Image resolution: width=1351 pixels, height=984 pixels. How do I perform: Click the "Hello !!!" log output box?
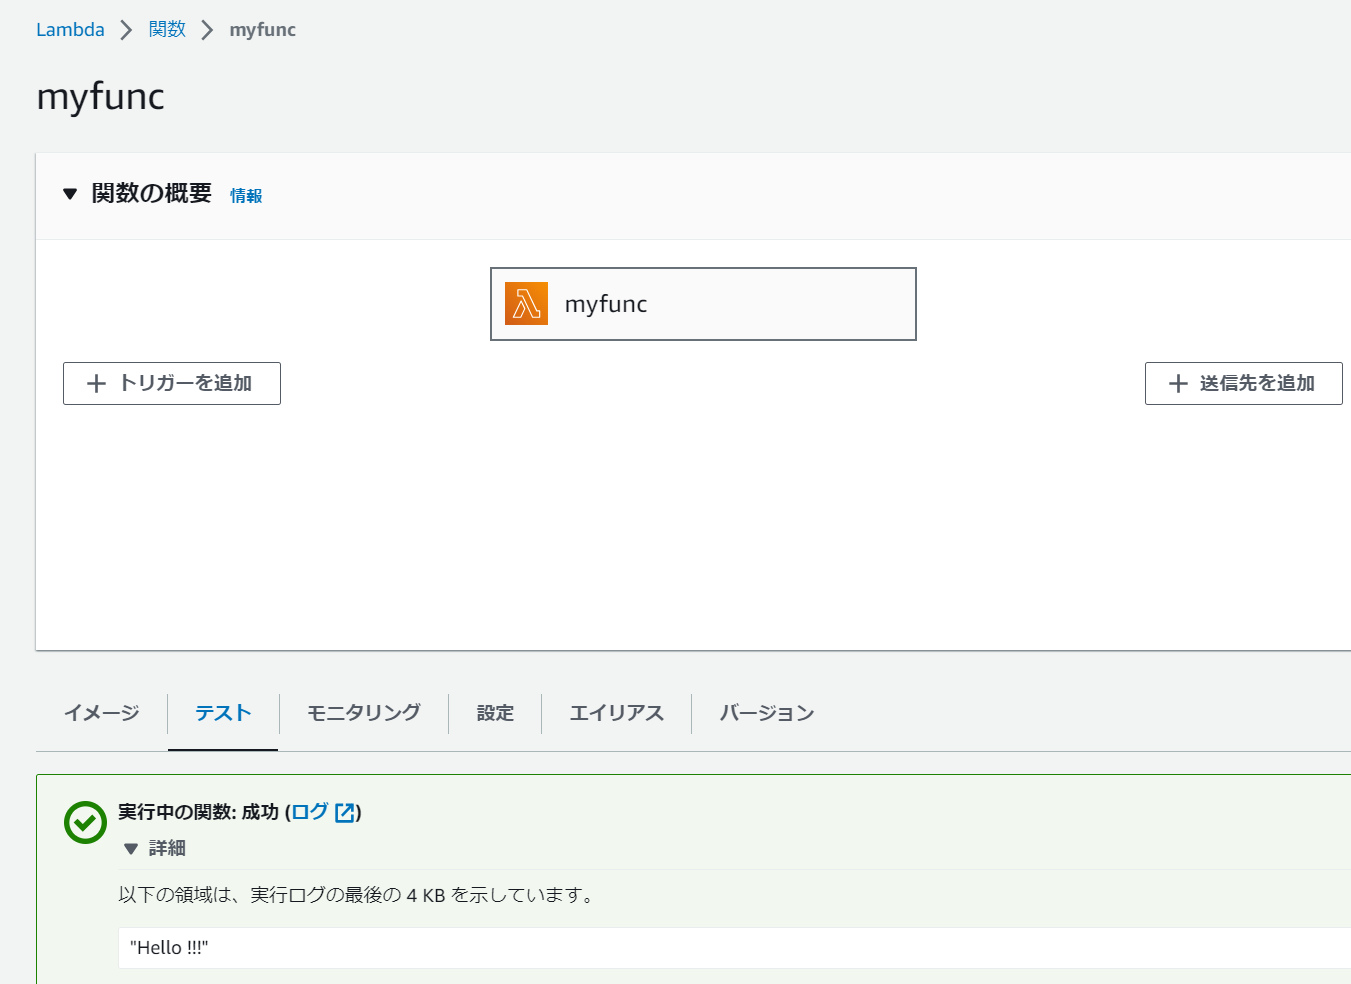point(734,948)
